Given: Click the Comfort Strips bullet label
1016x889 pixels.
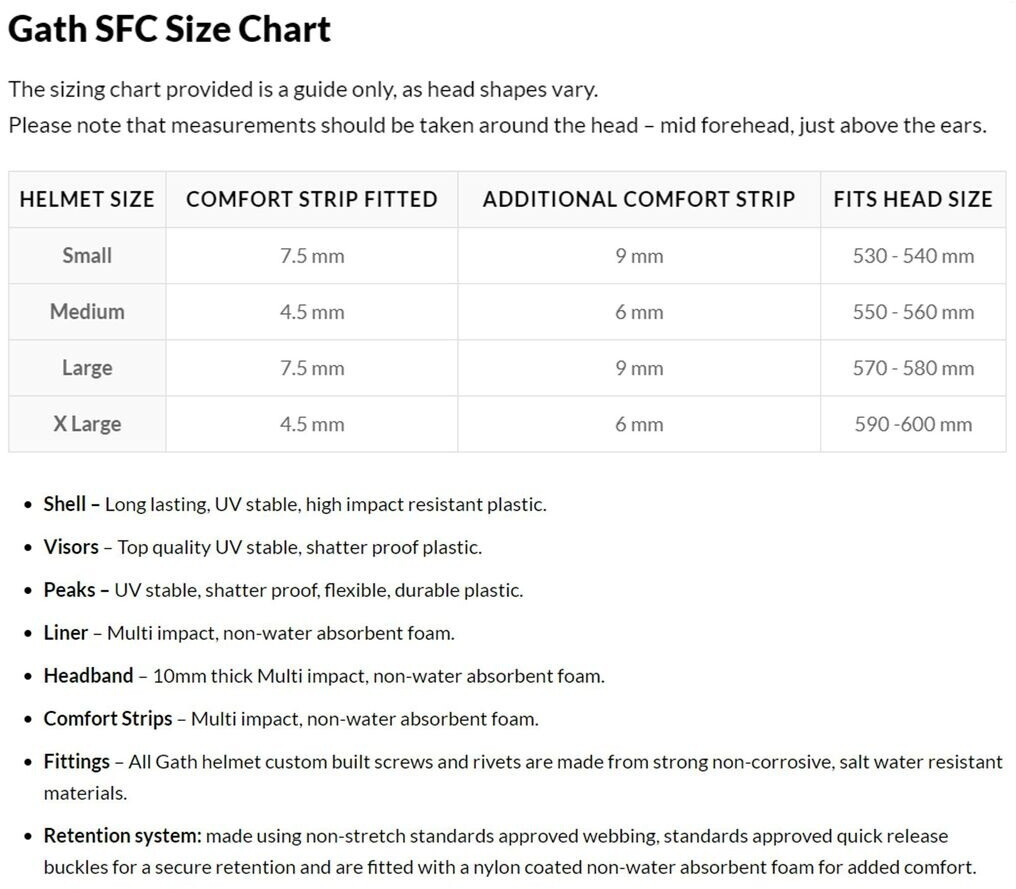Looking at the screenshot, I should pos(107,718).
